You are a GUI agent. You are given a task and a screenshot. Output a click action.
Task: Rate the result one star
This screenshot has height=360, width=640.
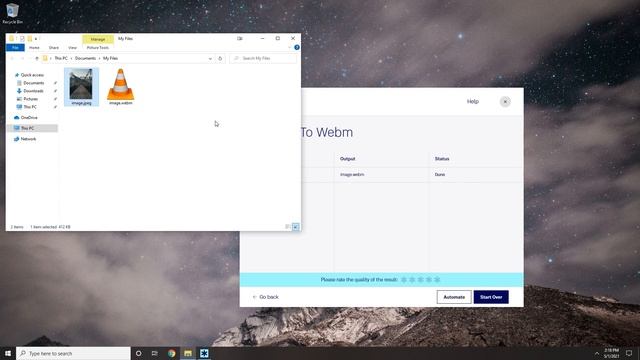coord(404,280)
